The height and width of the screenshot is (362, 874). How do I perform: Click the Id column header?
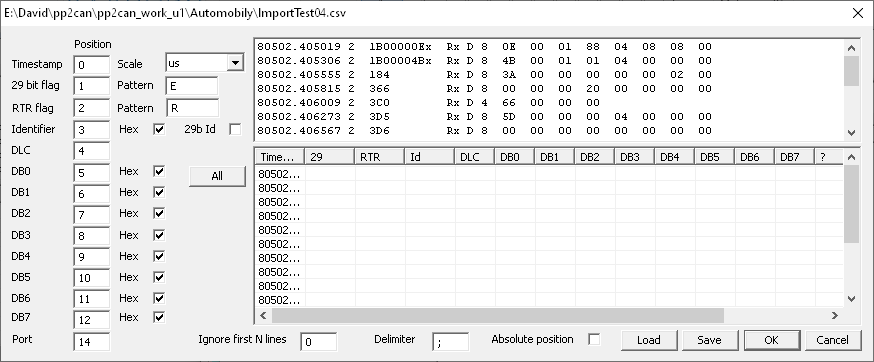[430, 157]
